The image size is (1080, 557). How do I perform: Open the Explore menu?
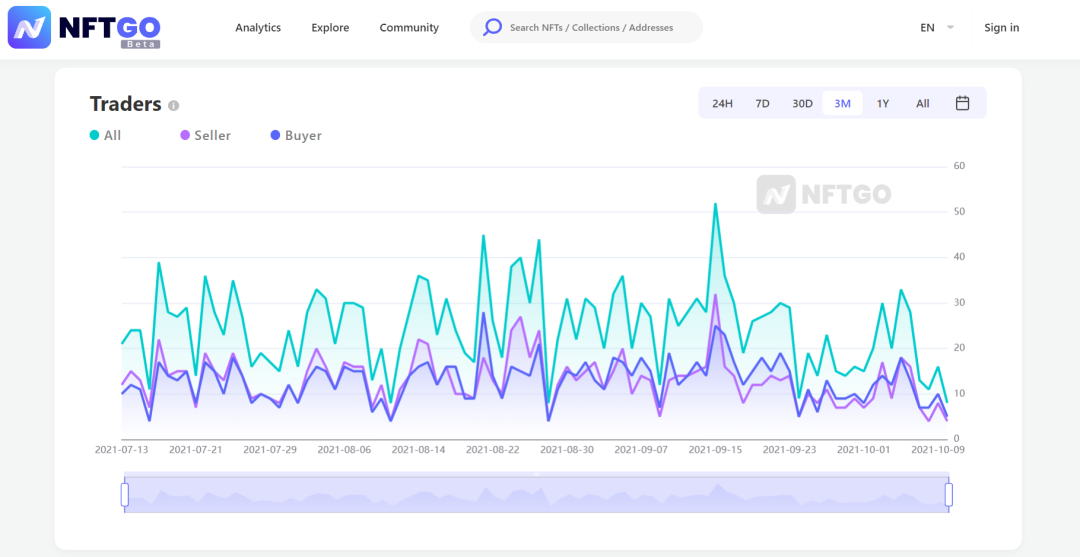[x=330, y=28]
